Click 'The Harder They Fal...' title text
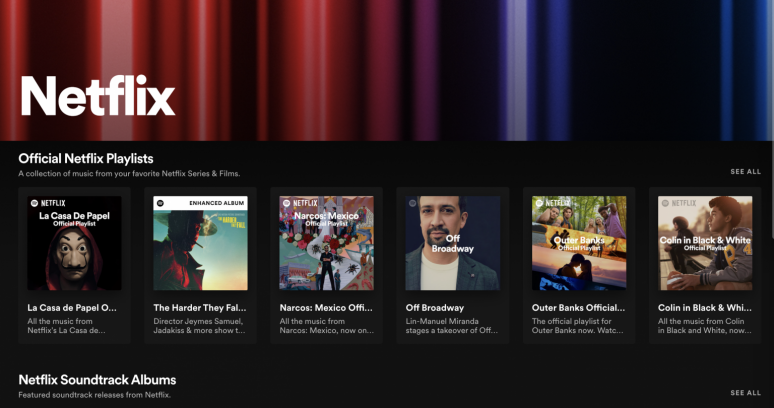 (x=198, y=308)
